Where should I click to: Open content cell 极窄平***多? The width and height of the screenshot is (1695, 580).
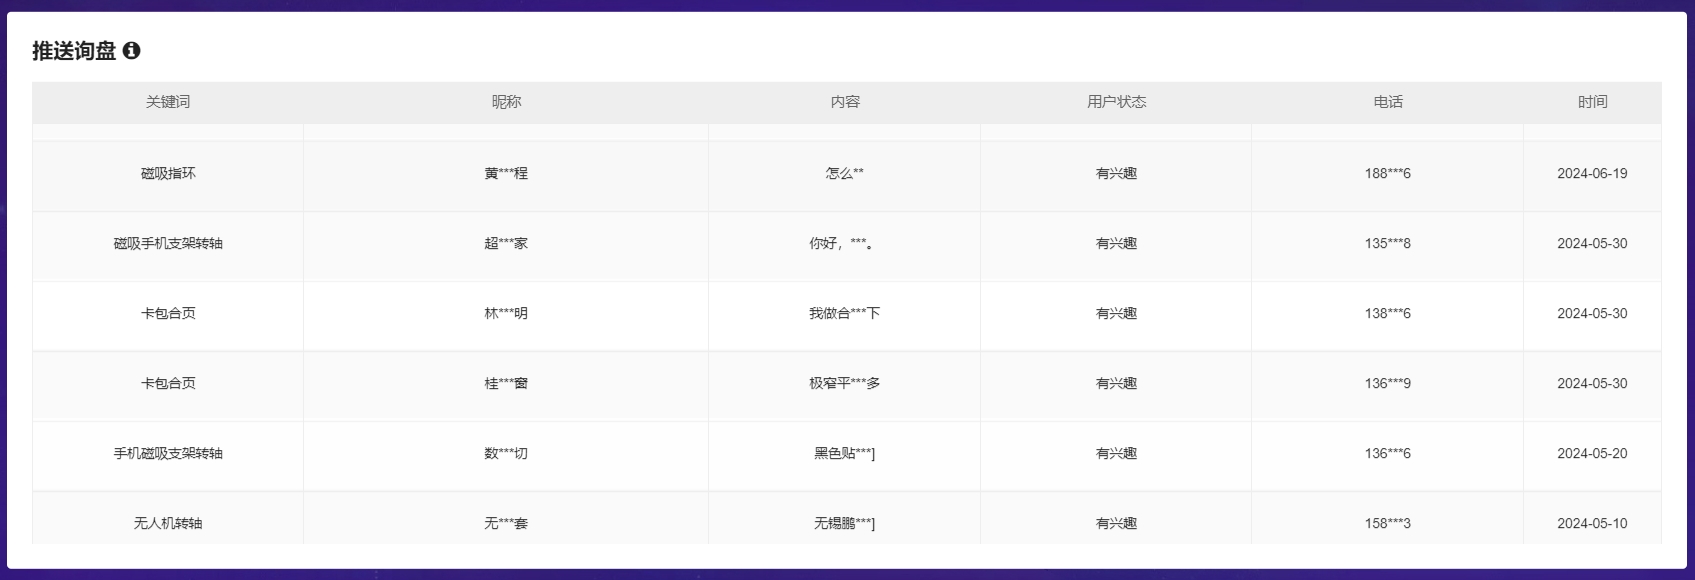point(844,384)
